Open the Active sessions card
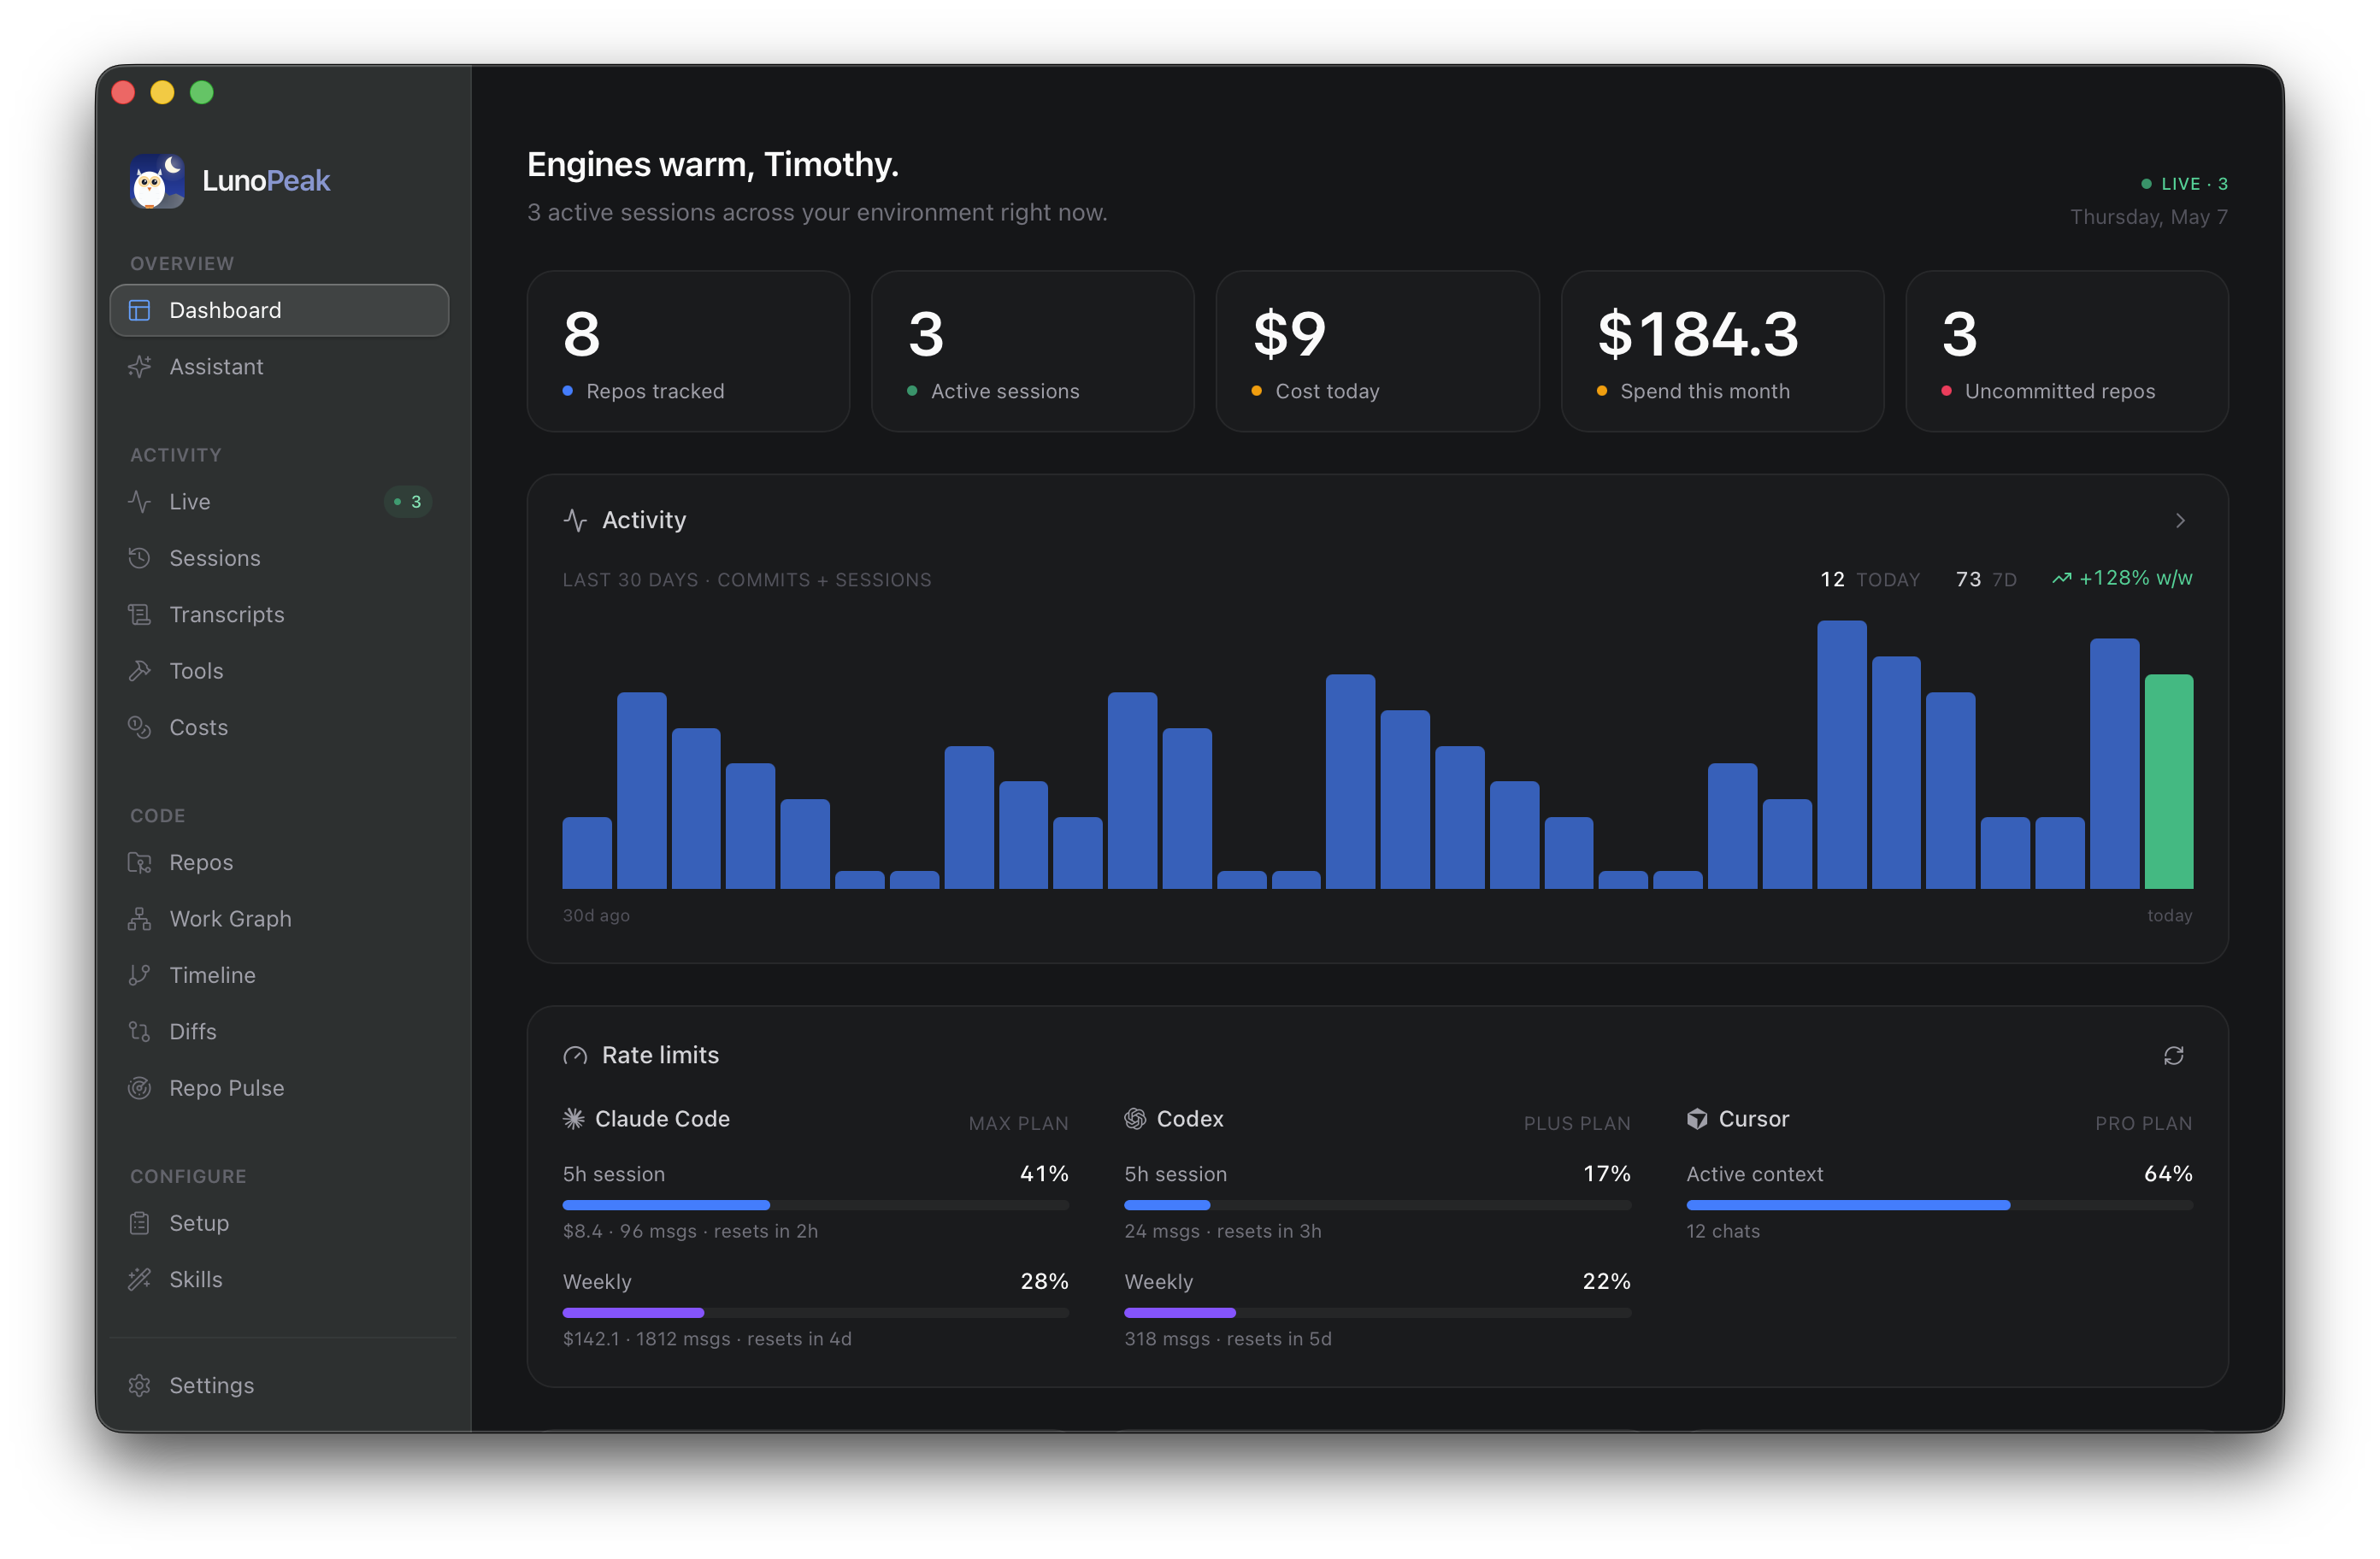The image size is (2380, 1559). pos(1032,351)
